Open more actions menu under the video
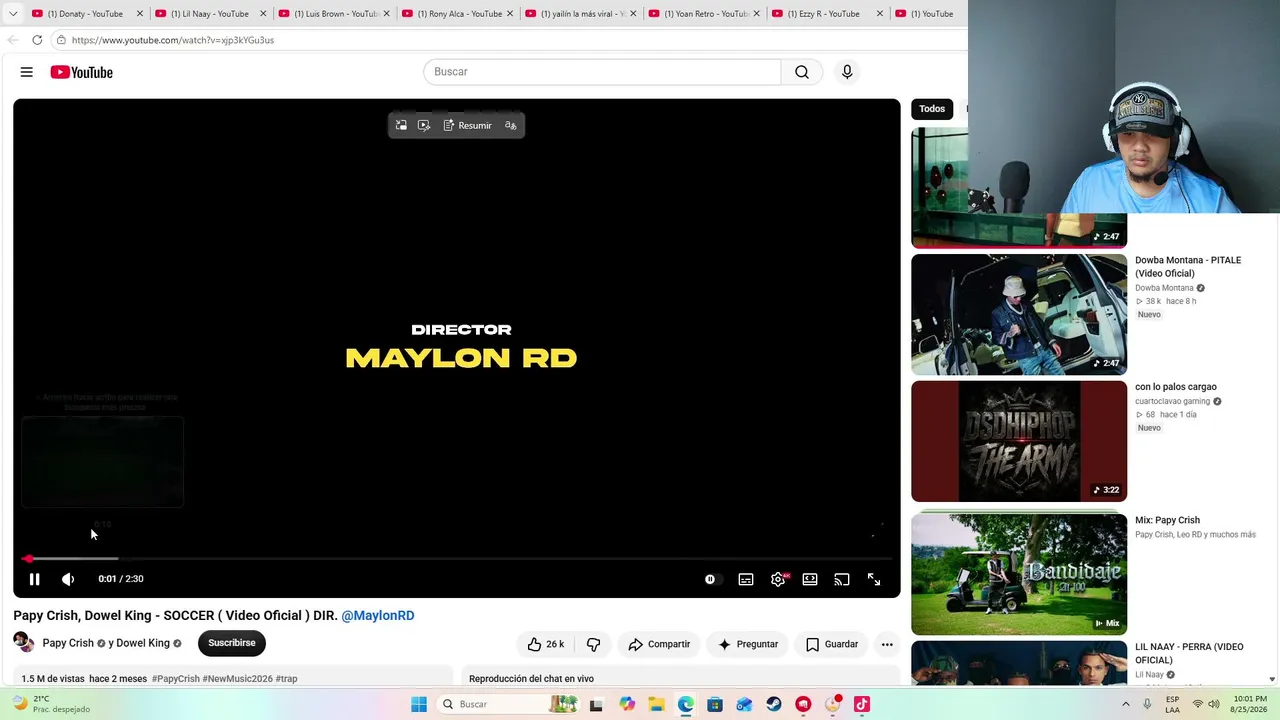Screen dimensions: 1280x720 887,644
